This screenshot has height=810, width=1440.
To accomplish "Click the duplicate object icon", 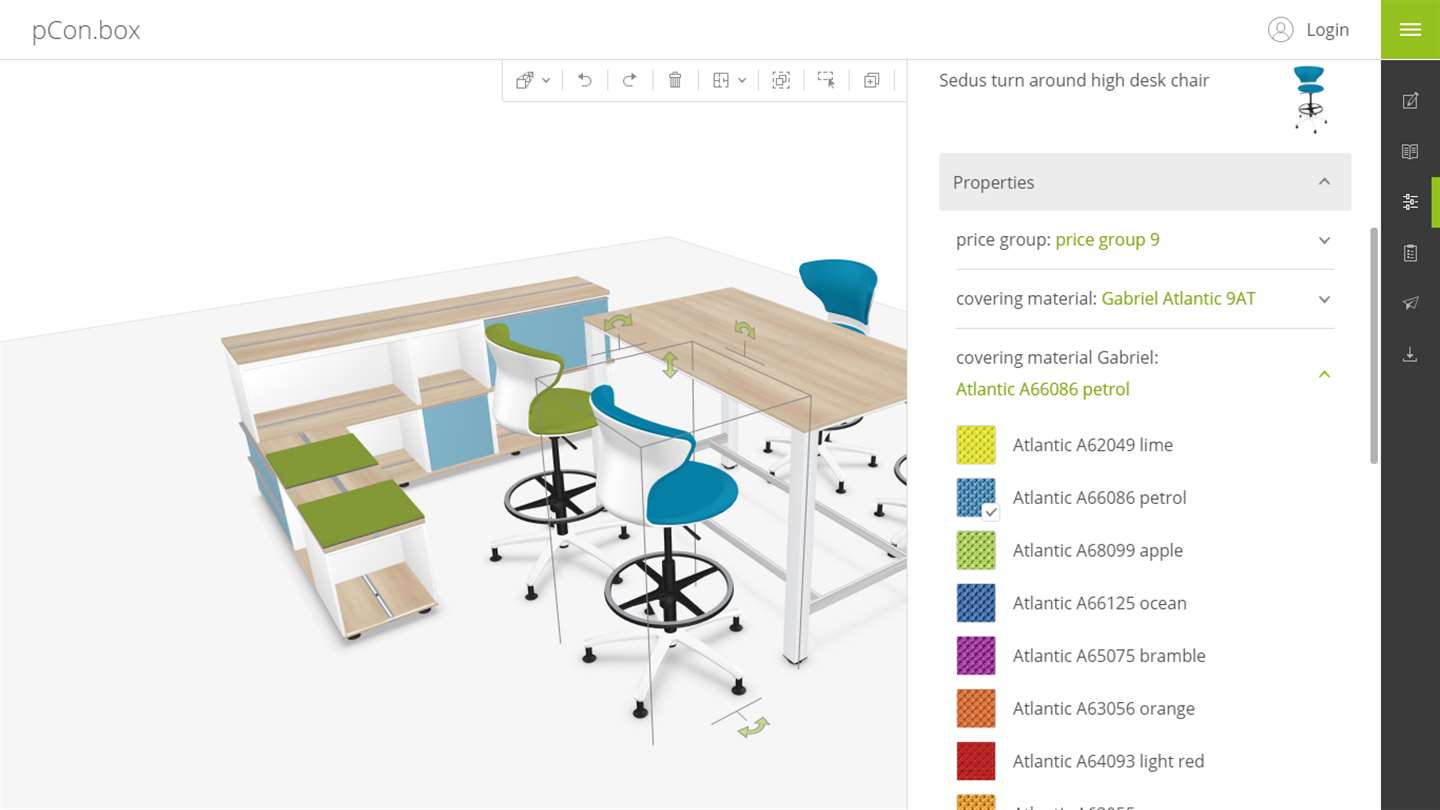I will tap(872, 80).
